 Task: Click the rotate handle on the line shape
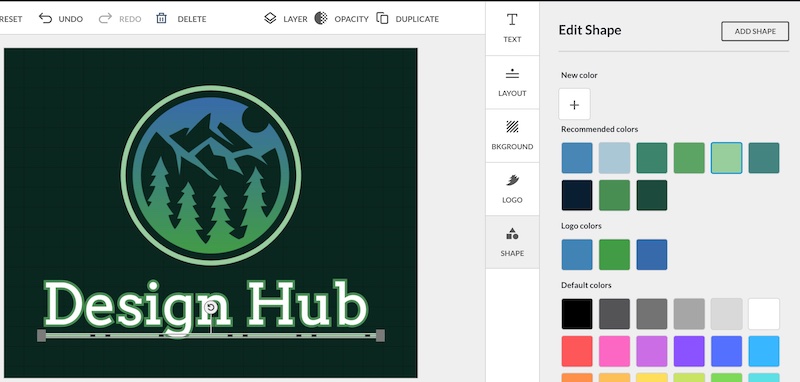(210, 307)
